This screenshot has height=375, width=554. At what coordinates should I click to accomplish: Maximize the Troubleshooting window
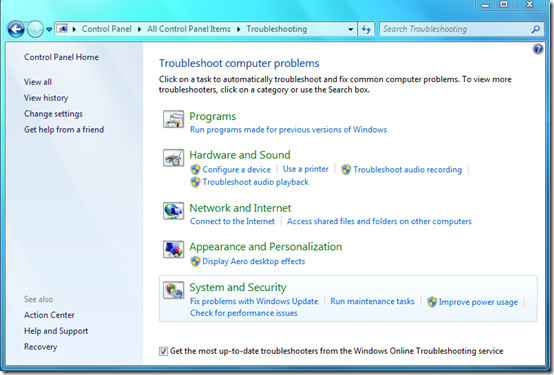[504, 5]
